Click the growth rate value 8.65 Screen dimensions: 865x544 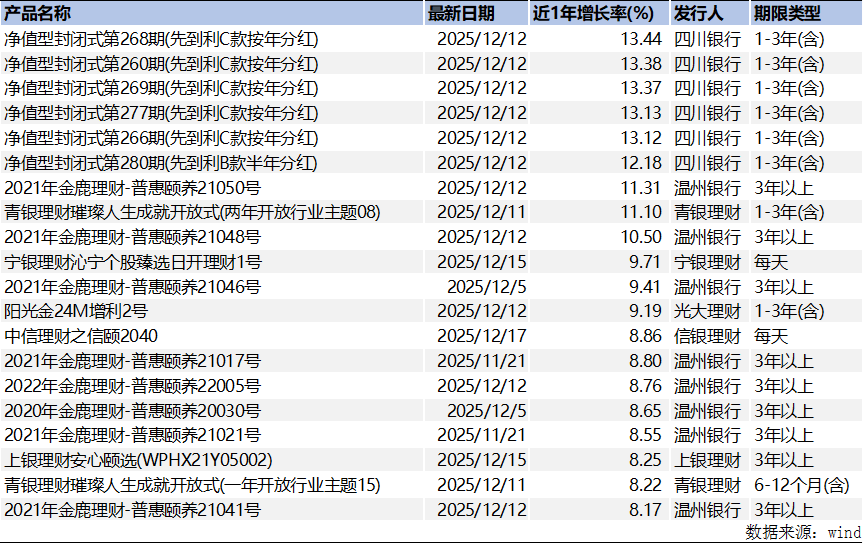(x=645, y=411)
